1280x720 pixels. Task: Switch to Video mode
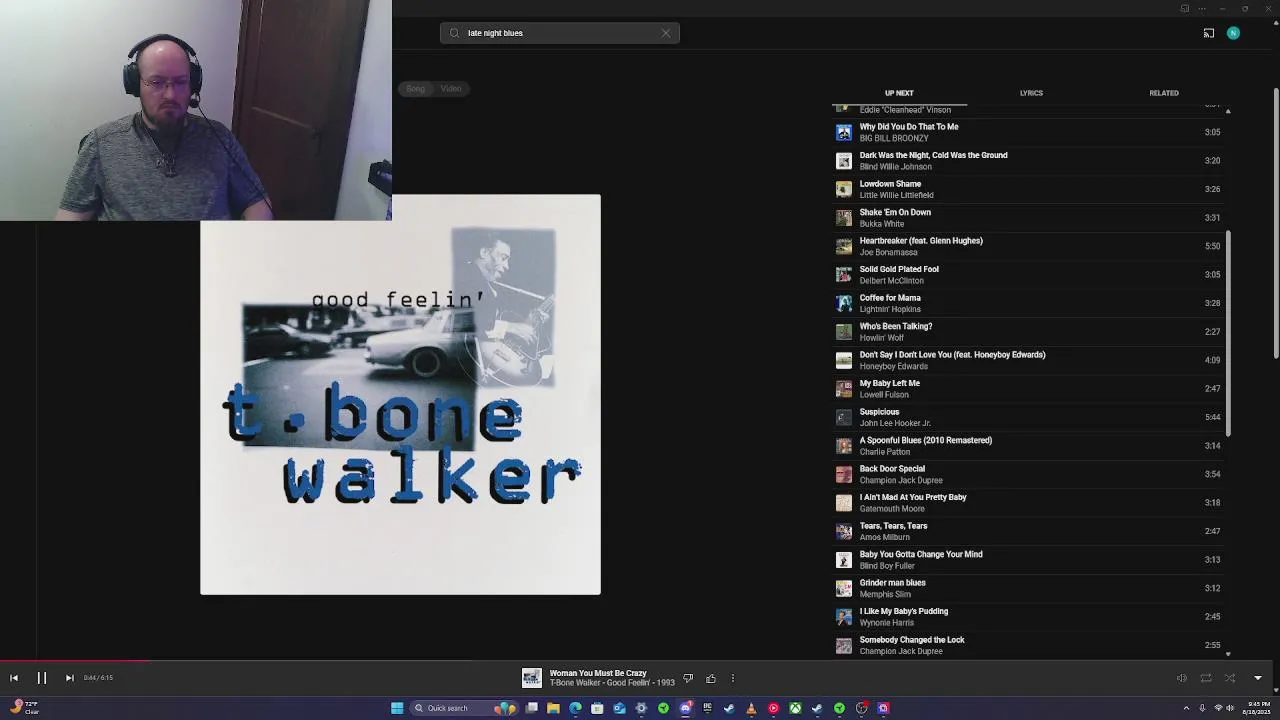click(x=451, y=89)
